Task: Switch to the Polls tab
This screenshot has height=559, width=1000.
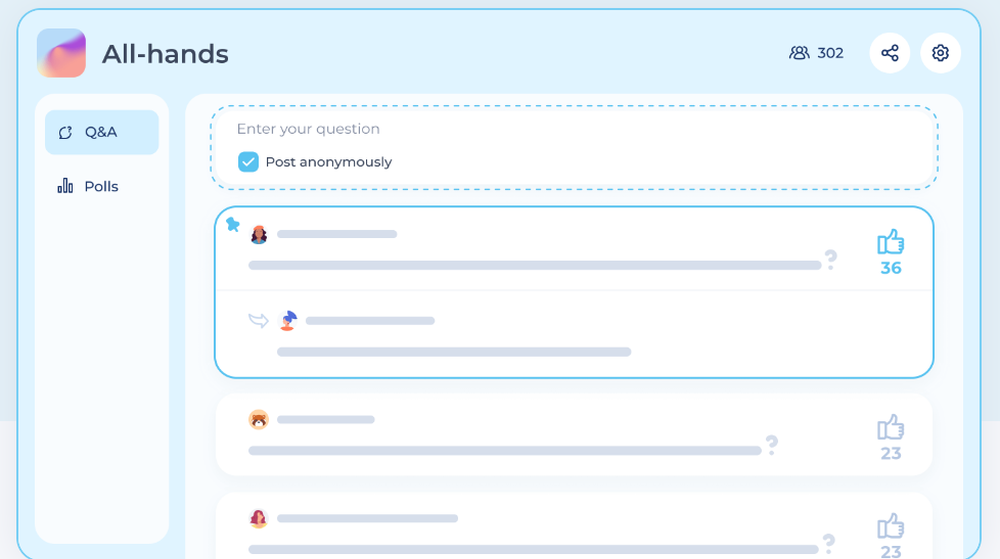Action: tap(102, 186)
